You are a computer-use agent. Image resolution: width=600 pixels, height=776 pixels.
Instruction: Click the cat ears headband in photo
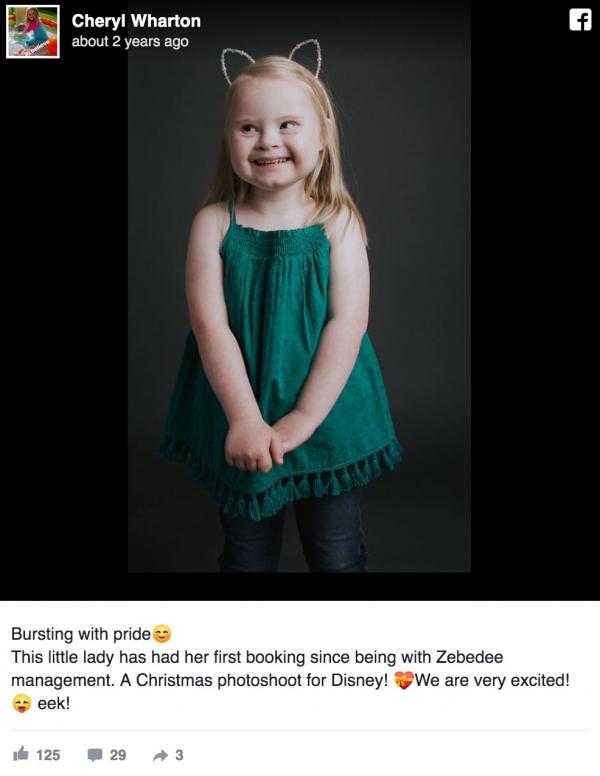[x=271, y=59]
